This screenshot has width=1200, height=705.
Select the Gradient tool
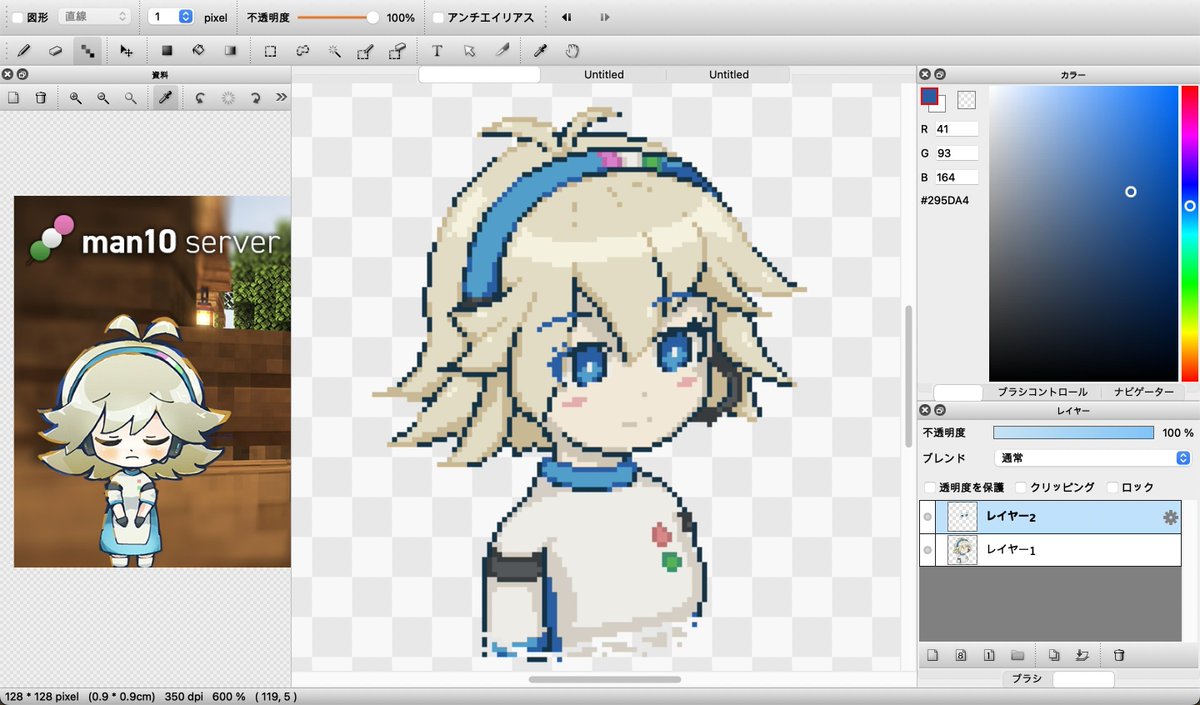230,50
